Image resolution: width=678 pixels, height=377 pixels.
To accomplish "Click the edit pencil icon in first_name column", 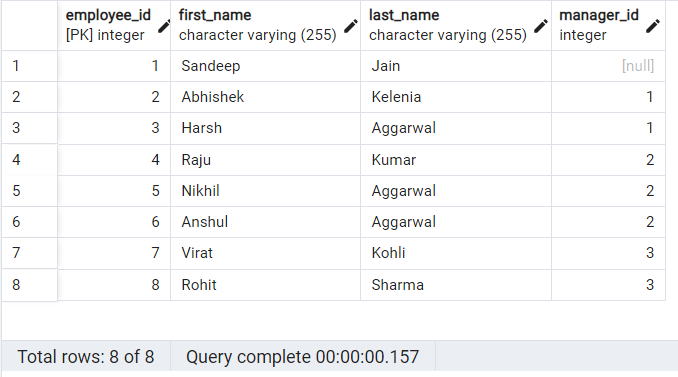I will [351, 26].
